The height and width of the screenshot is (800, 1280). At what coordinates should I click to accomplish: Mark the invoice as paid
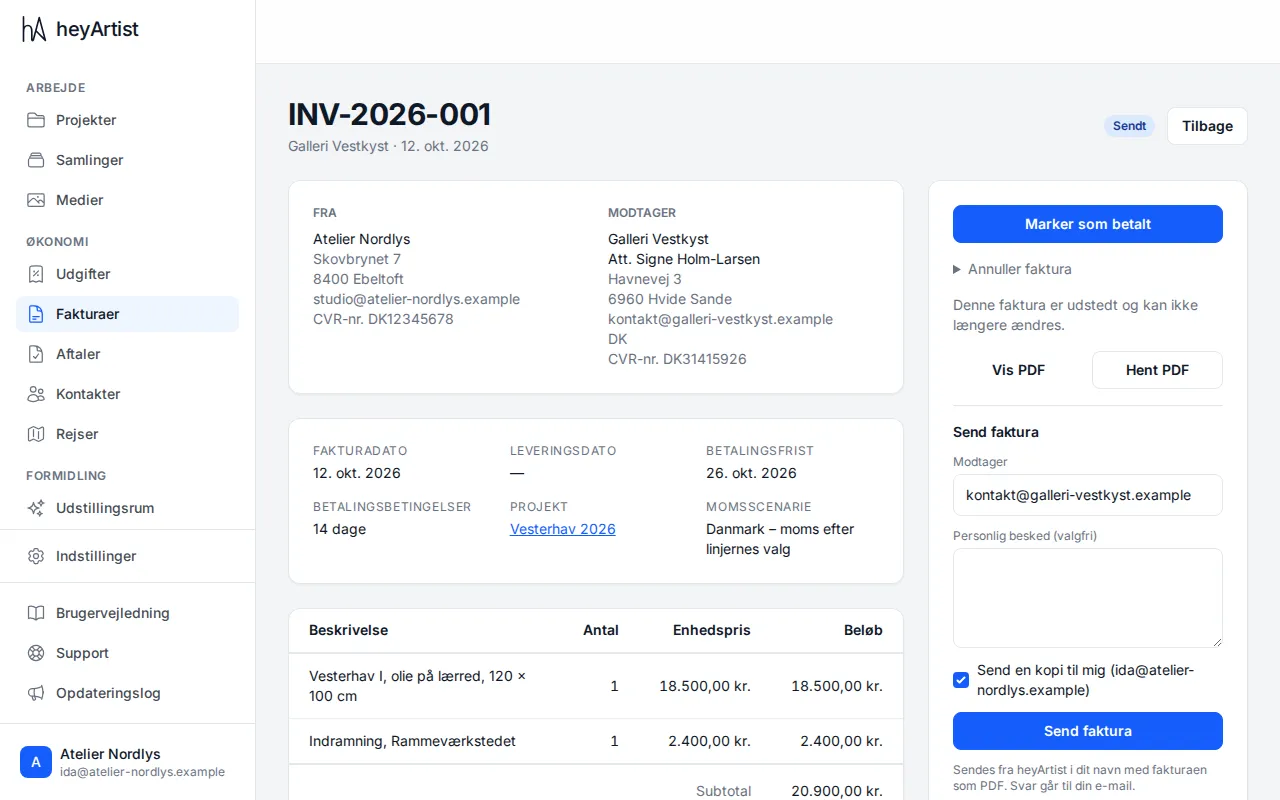pos(1088,224)
